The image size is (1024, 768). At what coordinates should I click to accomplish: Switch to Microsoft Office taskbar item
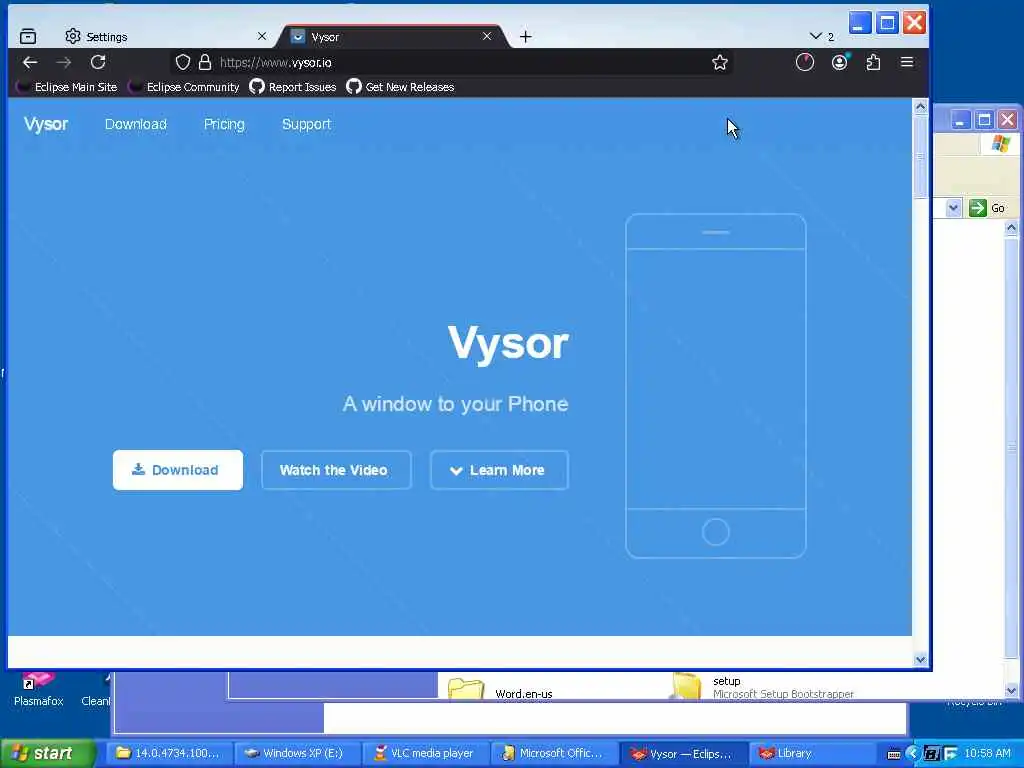pos(553,753)
